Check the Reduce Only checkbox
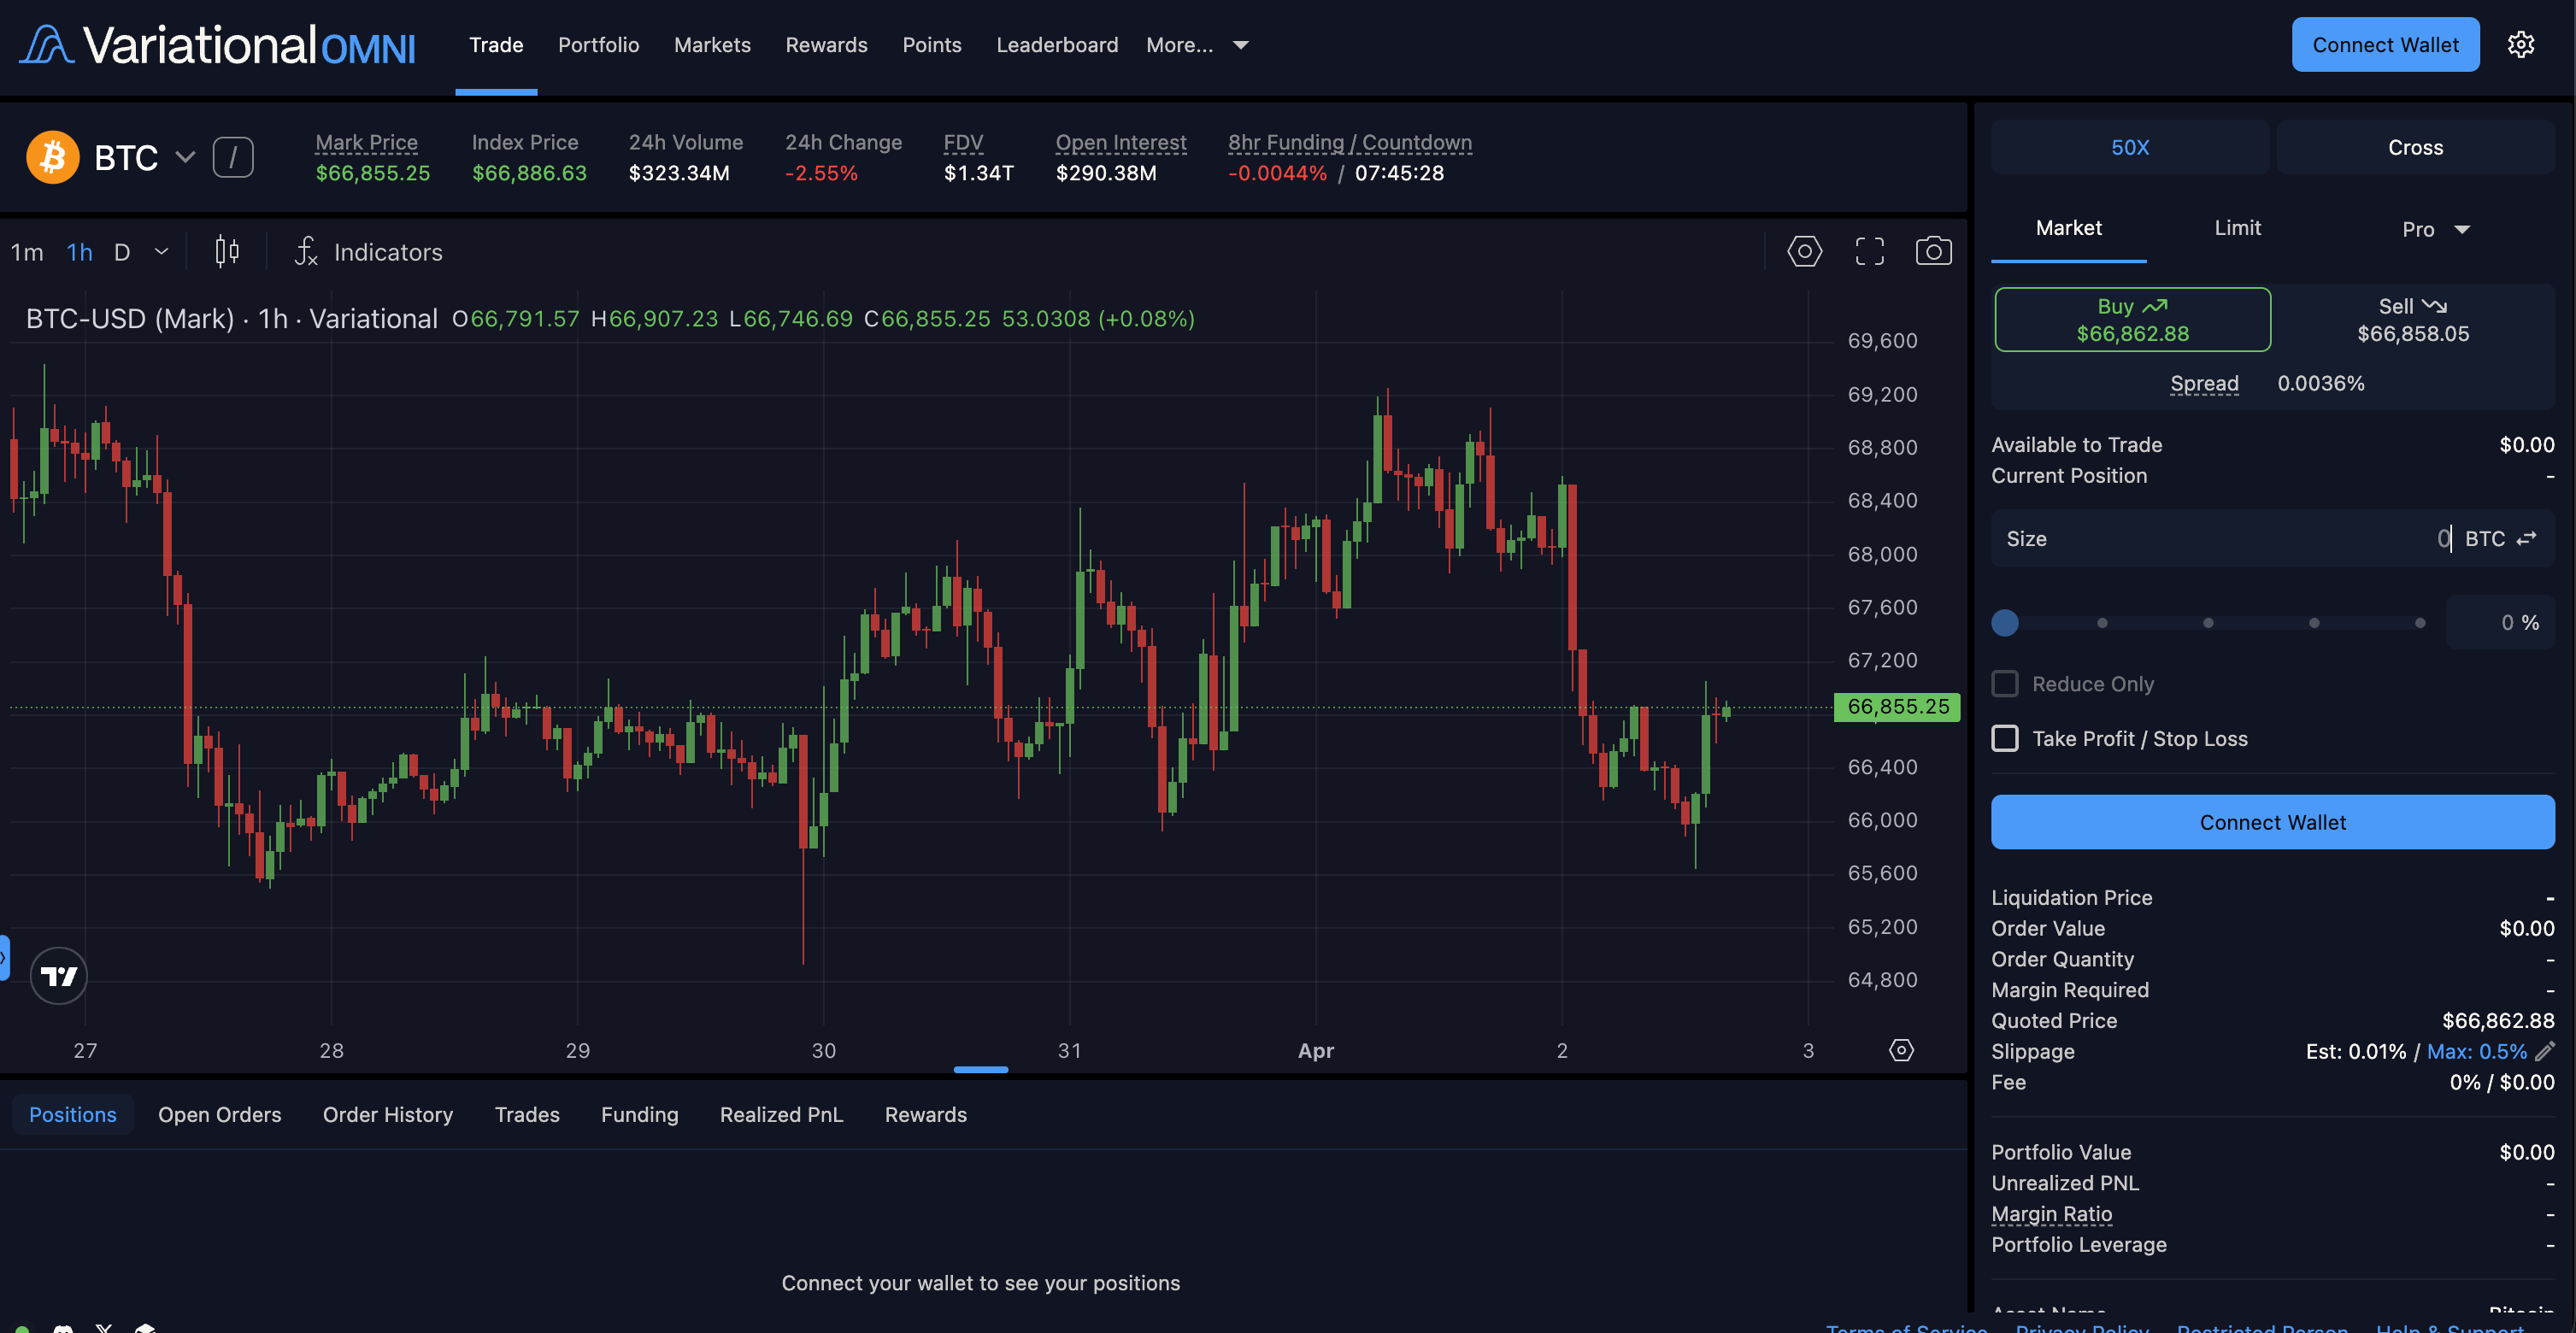 click(x=2005, y=684)
